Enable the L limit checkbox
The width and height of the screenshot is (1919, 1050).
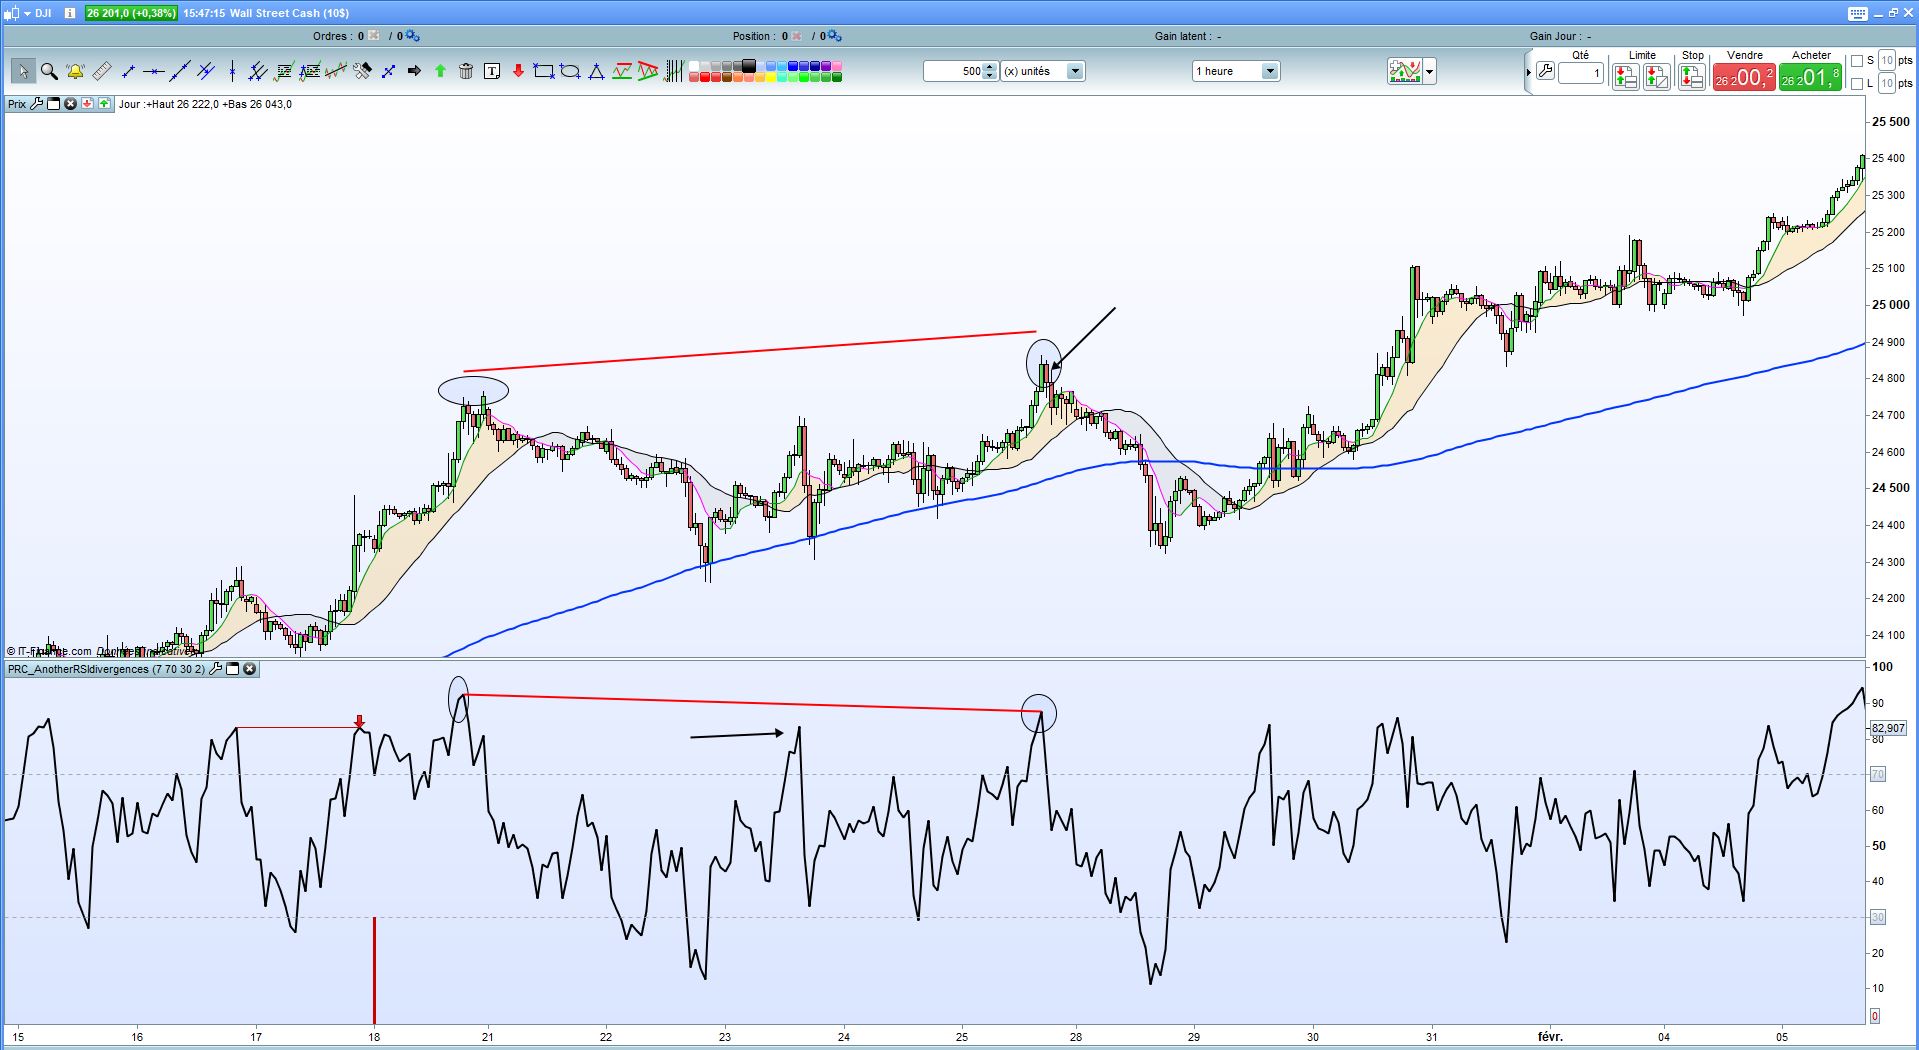point(1857,84)
